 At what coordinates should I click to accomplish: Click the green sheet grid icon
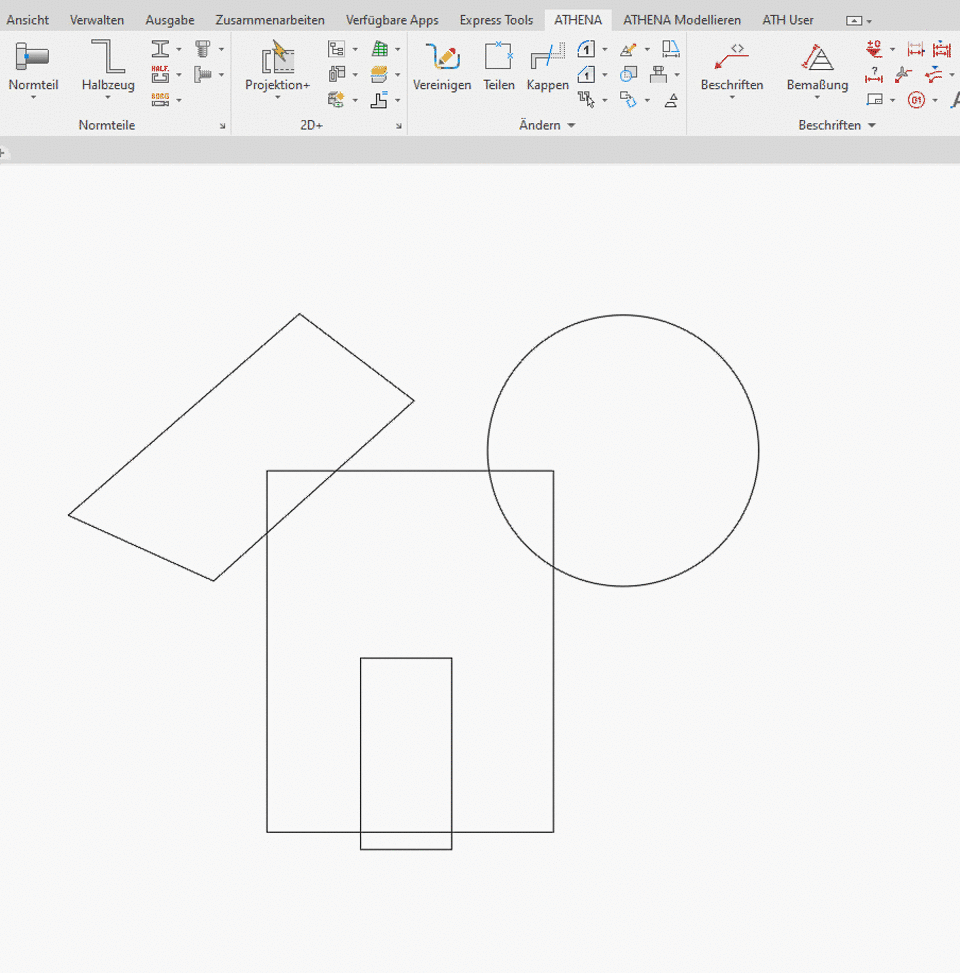click(x=380, y=49)
